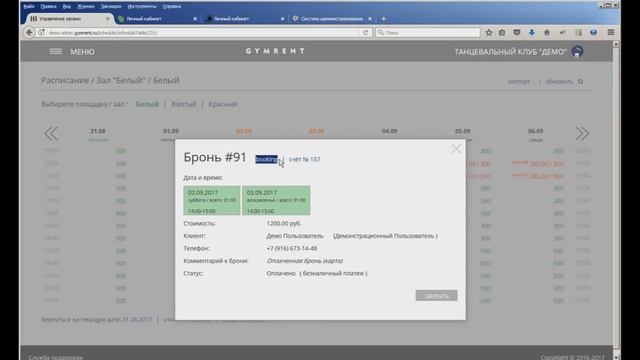This screenshot has width=640, height=360.
Task: Click the 06.09 date column header
Action: 536,131
